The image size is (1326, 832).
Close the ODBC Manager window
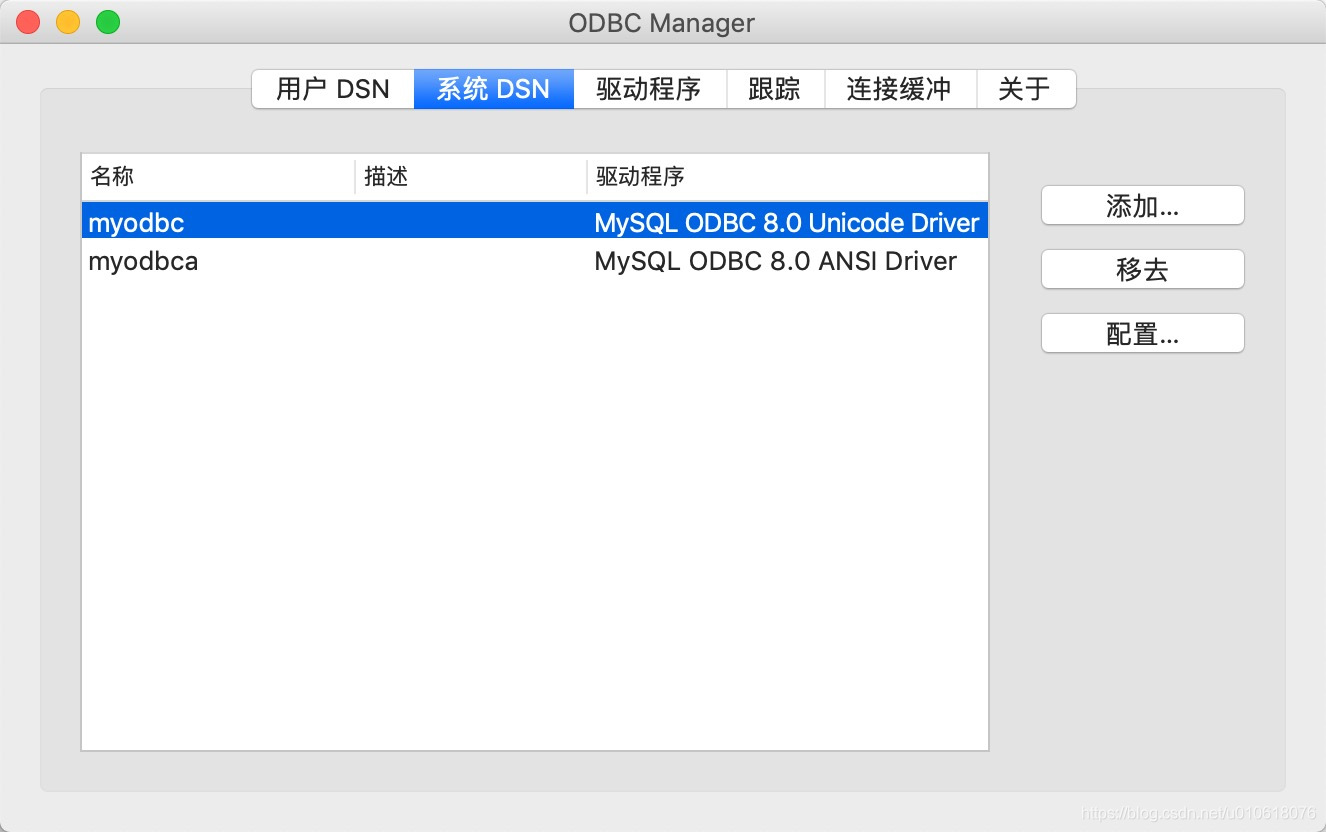[x=28, y=22]
